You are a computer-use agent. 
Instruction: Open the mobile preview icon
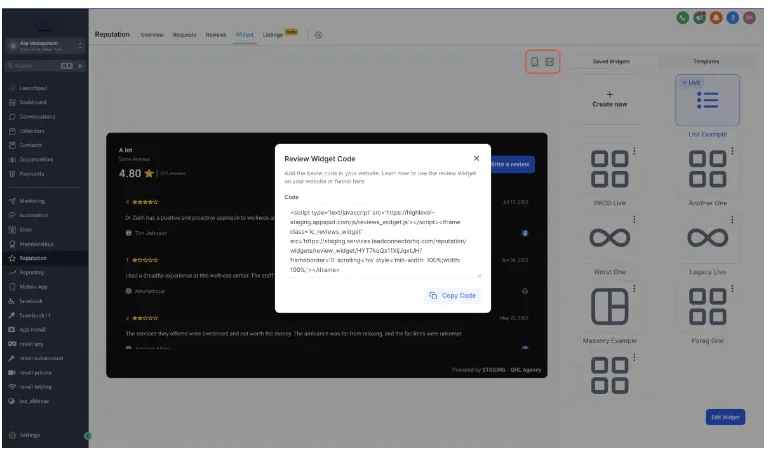(x=535, y=62)
